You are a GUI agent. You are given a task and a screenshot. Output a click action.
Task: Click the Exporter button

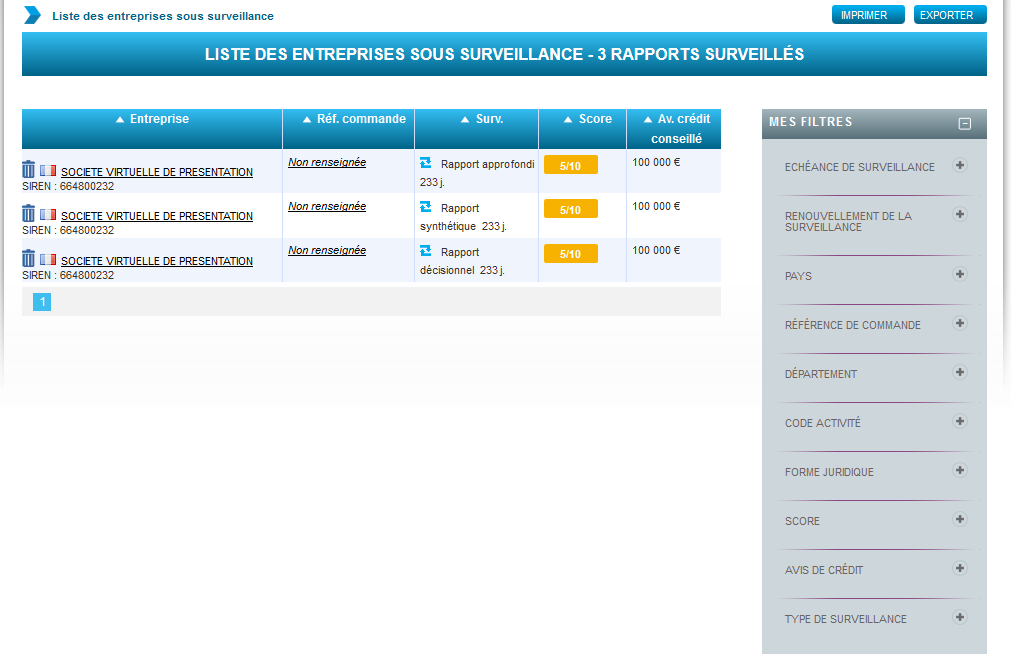(x=950, y=15)
